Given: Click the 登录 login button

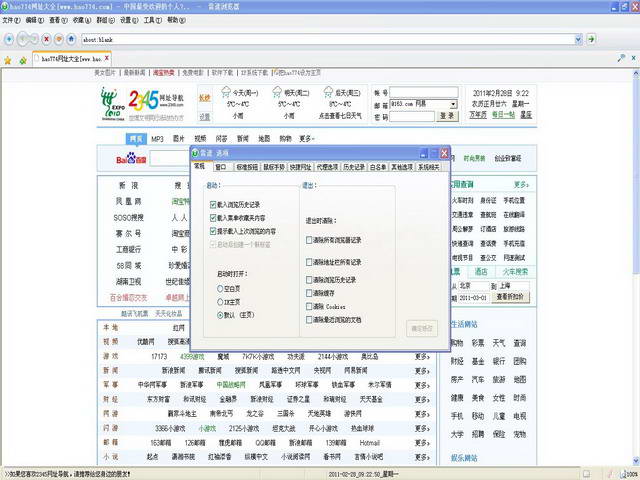Looking at the screenshot, I should point(447,116).
